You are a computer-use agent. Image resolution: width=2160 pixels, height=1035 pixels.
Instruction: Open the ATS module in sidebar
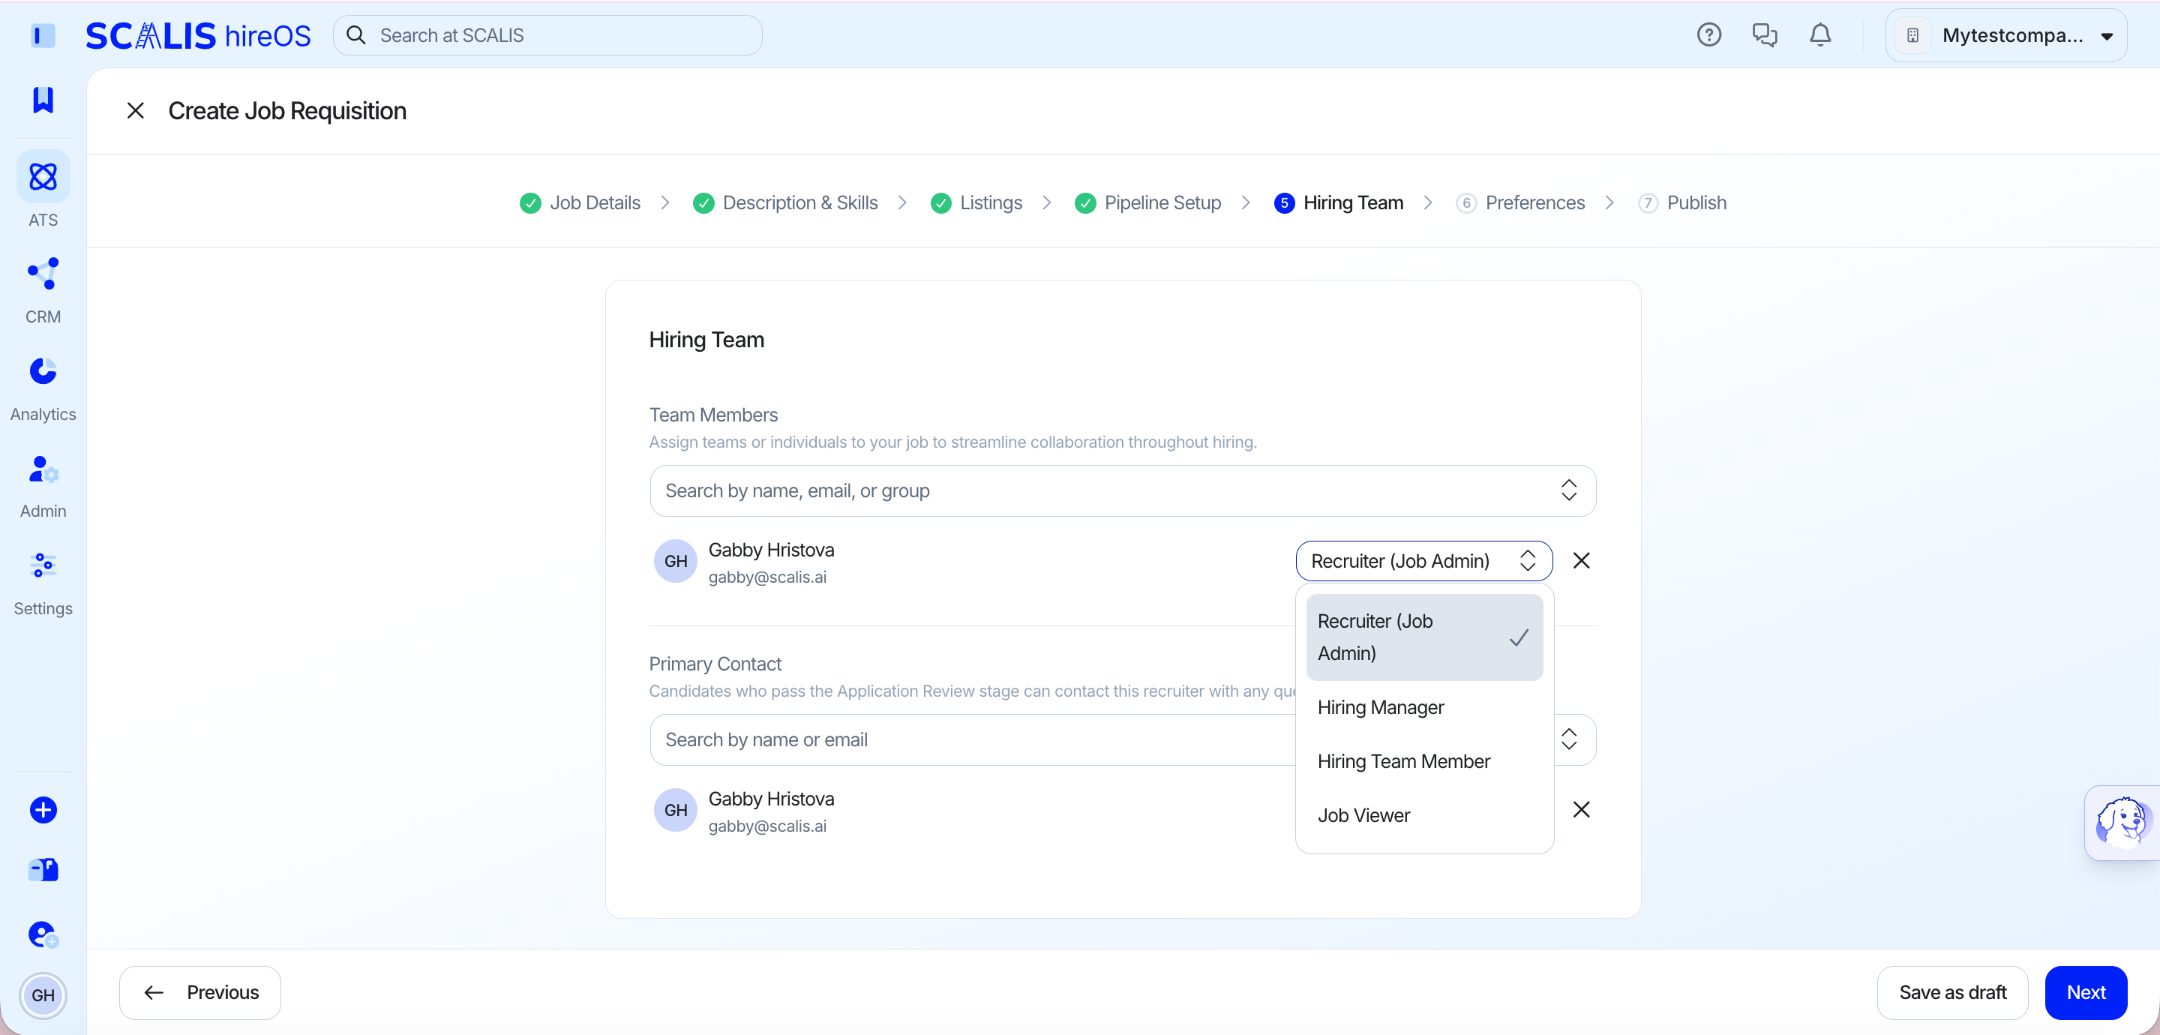coord(43,190)
